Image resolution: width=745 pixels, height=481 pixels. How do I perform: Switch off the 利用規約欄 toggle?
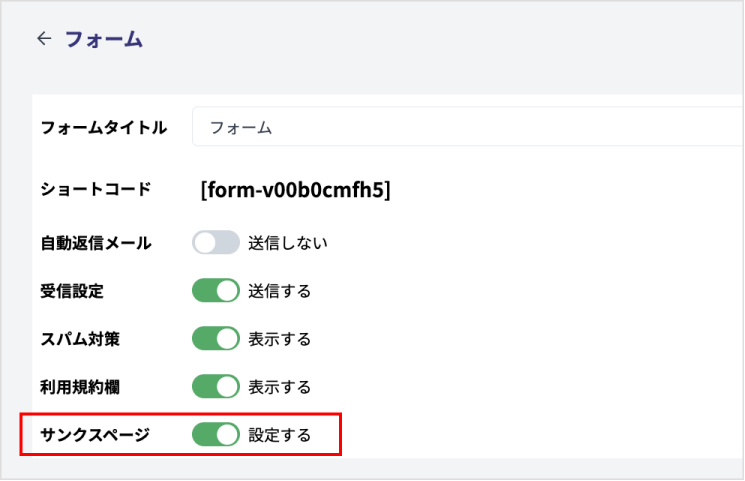216,386
